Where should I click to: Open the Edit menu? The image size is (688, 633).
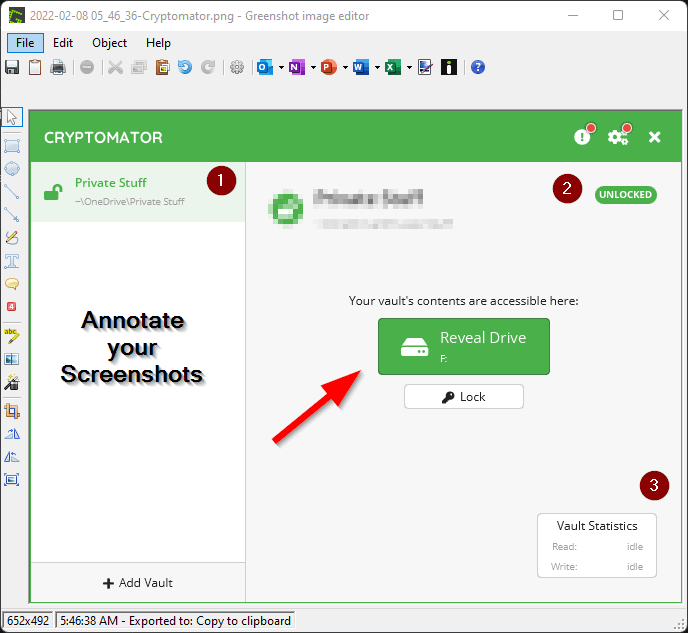(63, 43)
